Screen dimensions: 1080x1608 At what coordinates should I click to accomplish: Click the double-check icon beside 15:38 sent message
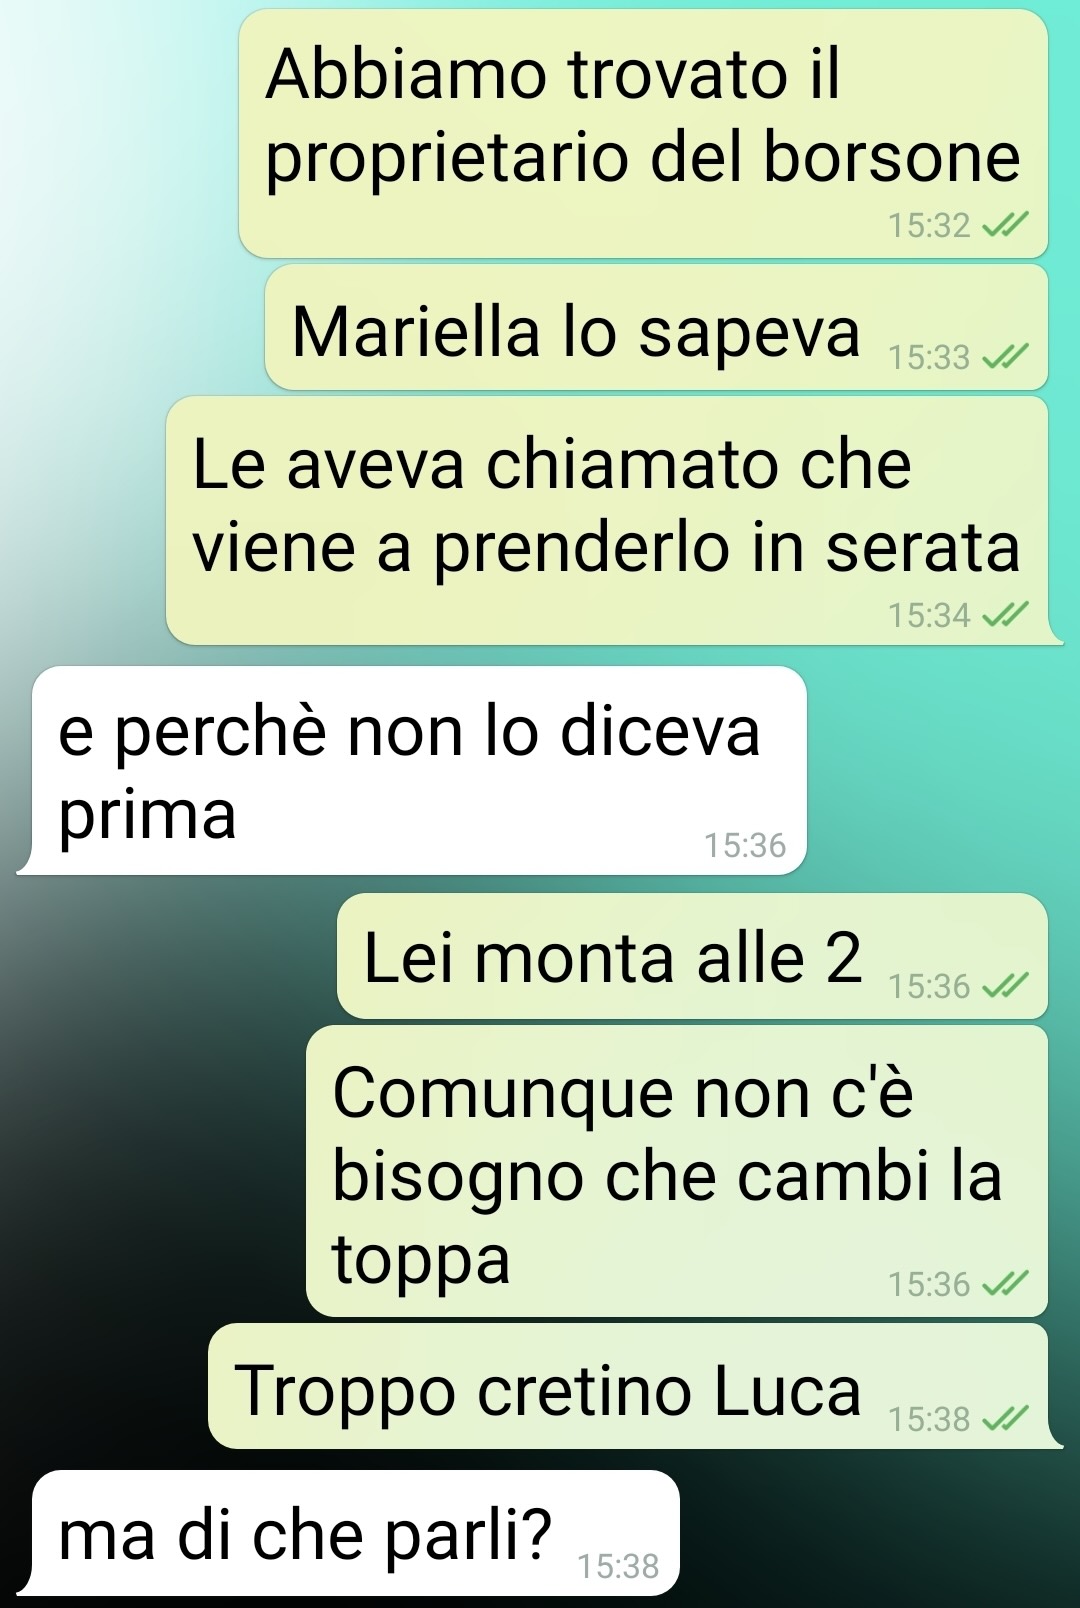point(1004,1418)
